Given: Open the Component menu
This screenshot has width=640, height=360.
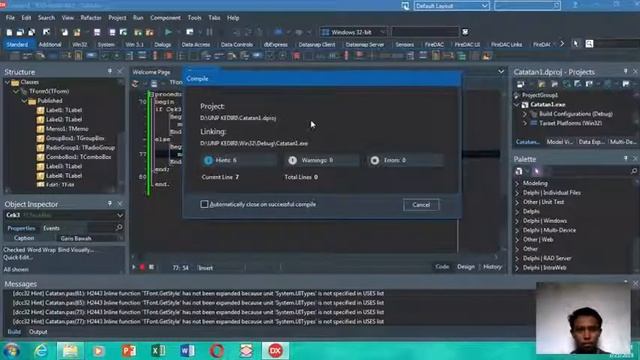Looking at the screenshot, I should (x=165, y=18).
